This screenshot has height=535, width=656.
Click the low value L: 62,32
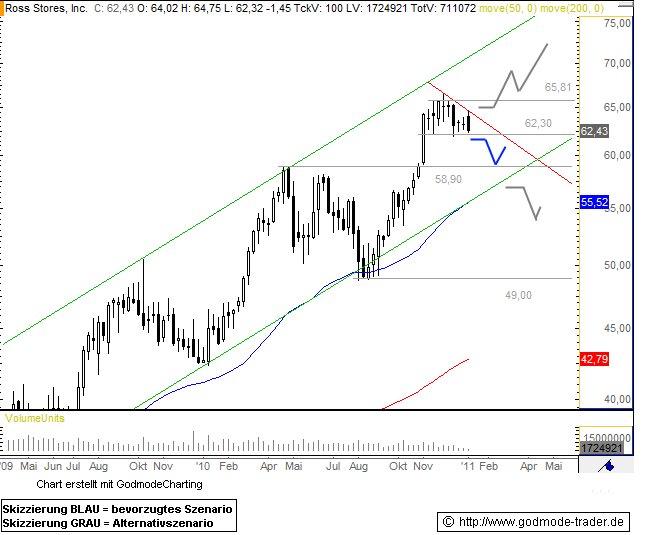click(242, 8)
